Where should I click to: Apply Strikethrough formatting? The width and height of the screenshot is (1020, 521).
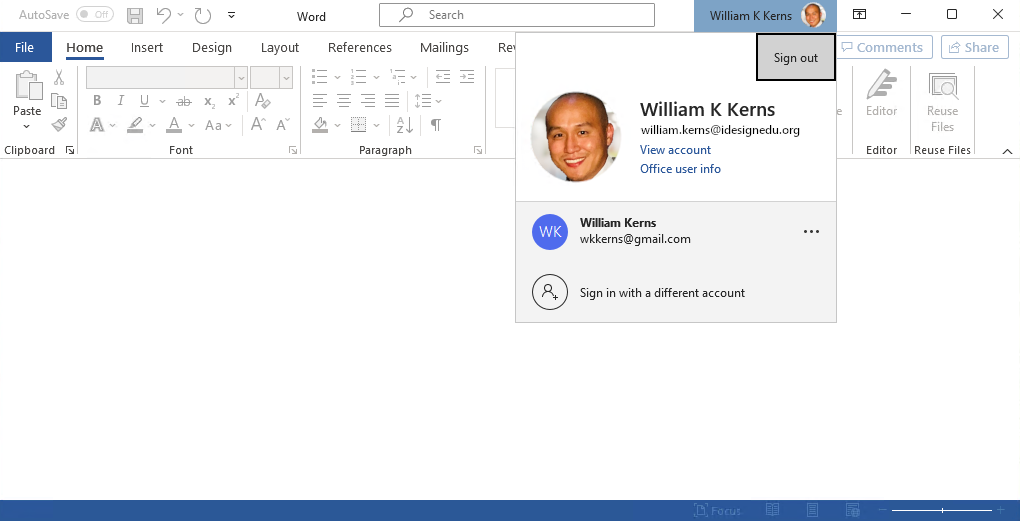coord(184,101)
